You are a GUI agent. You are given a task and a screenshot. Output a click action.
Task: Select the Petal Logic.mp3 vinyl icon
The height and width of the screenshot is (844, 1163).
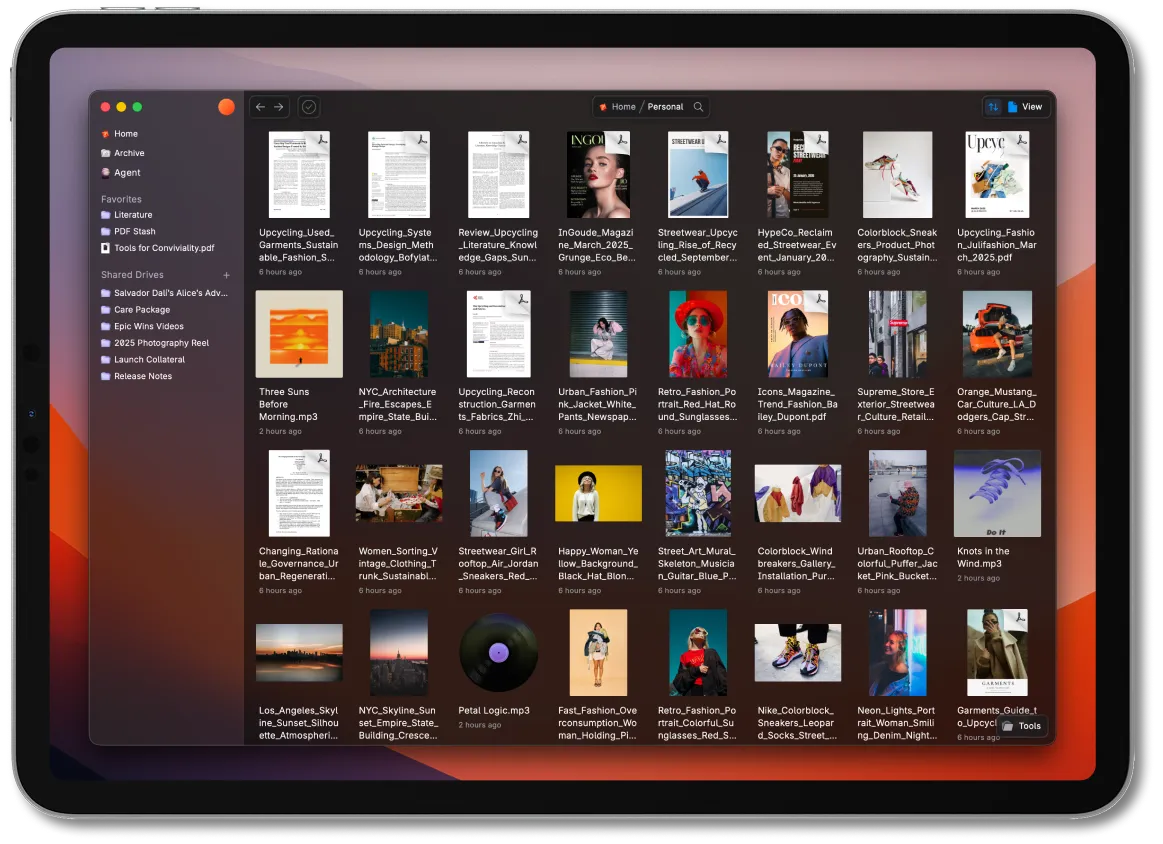498,653
